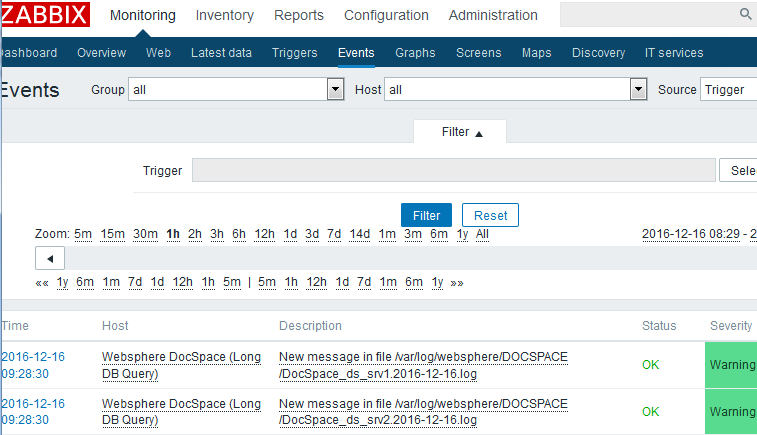Click the Trigger filter field
Screen dimensions: 757x435
pyautogui.click(x=454, y=170)
